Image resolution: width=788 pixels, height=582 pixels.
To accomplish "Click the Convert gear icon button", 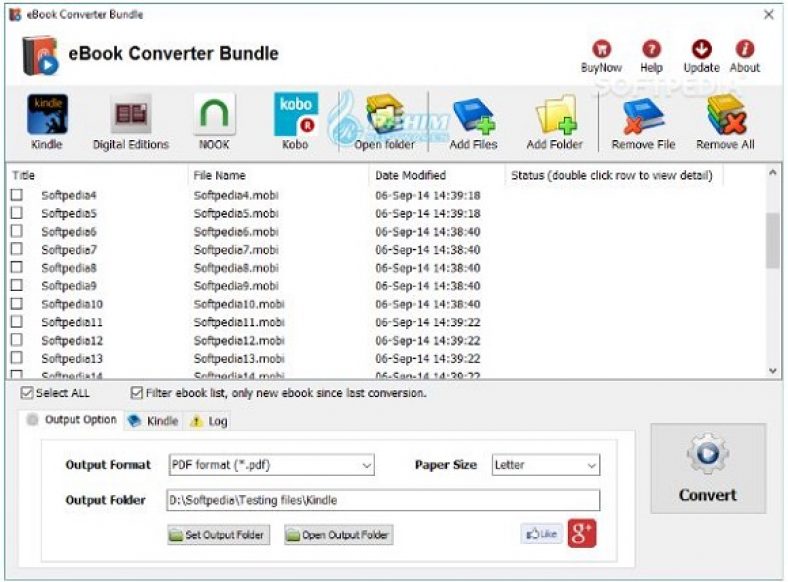I will click(708, 468).
